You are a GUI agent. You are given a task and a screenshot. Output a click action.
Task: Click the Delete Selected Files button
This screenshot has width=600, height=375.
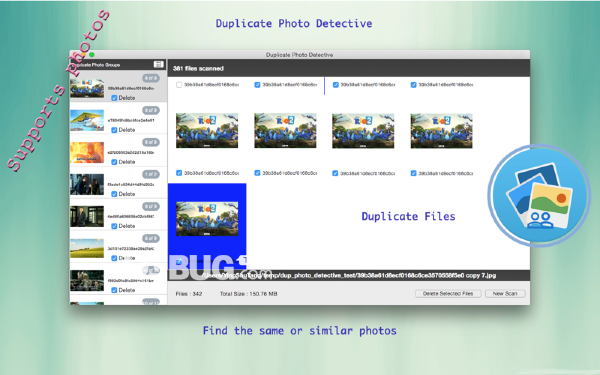448,293
